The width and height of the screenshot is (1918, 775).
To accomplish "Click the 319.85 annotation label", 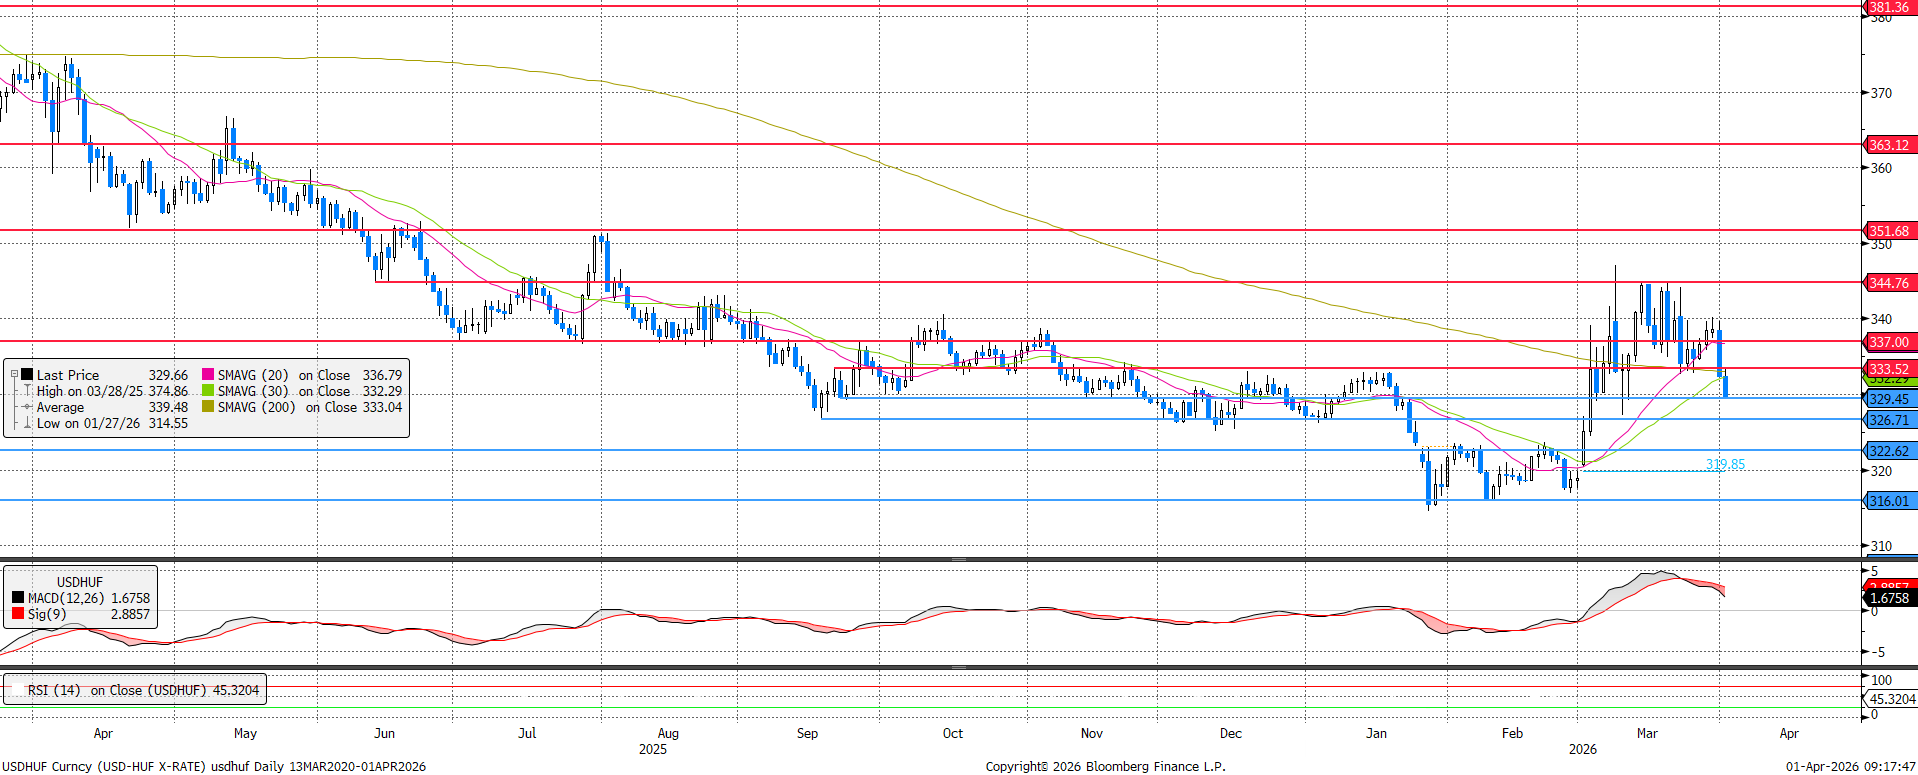I will tap(1725, 464).
